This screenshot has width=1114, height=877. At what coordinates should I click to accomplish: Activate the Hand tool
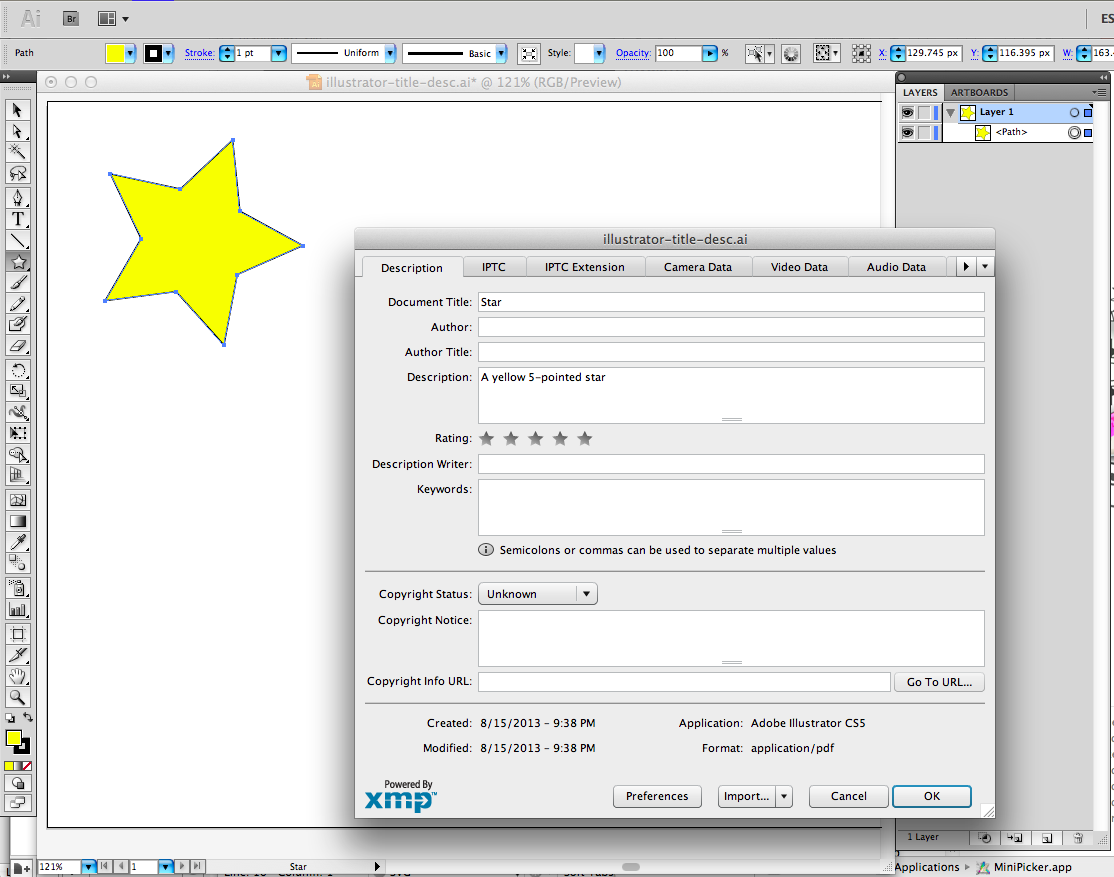tap(18, 676)
